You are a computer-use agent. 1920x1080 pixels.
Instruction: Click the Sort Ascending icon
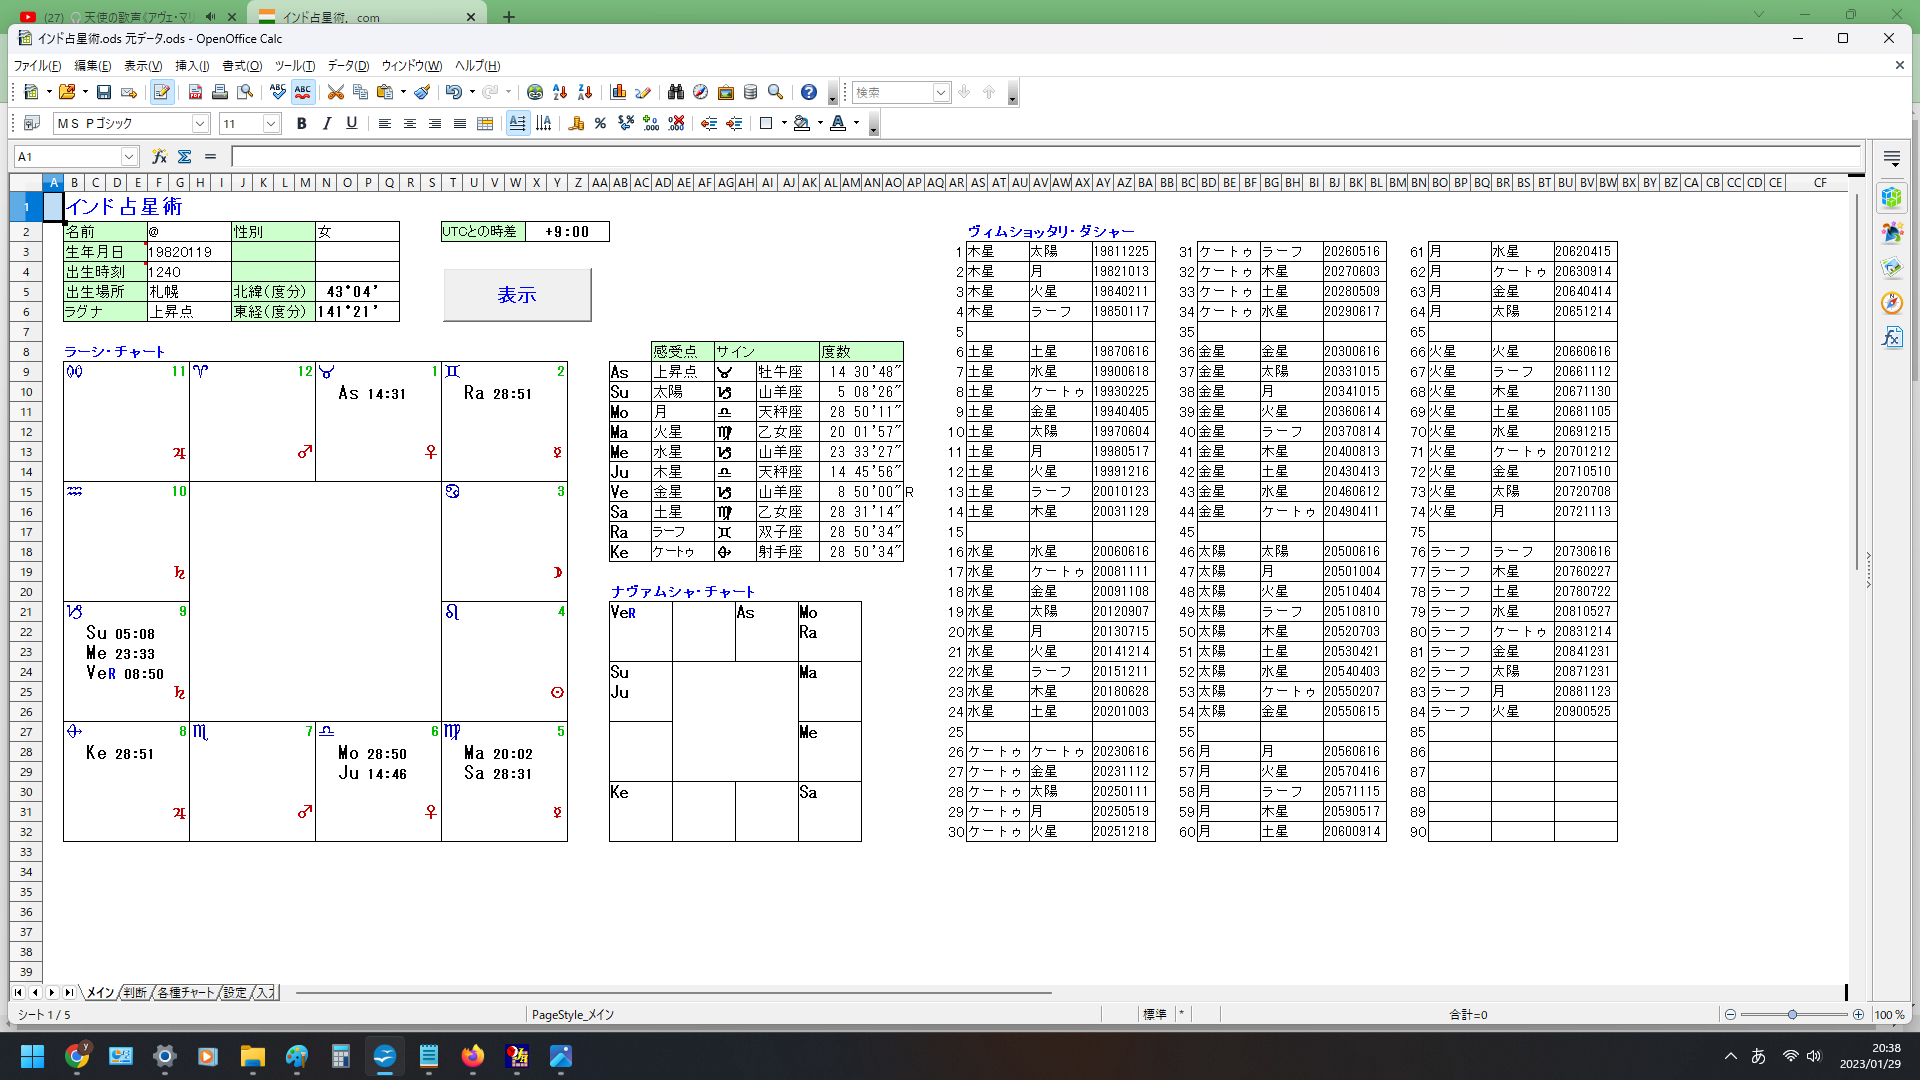pyautogui.click(x=560, y=92)
